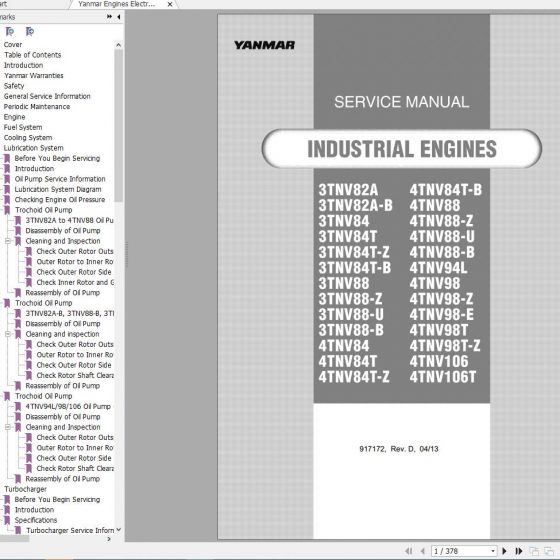Click bookmark icon for Oil Pump Service Information

pos(7,179)
